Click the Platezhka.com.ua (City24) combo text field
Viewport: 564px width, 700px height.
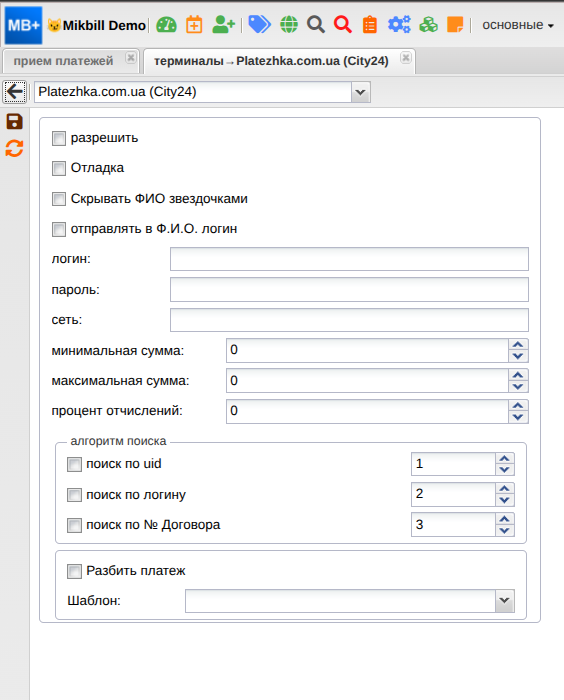point(193,92)
